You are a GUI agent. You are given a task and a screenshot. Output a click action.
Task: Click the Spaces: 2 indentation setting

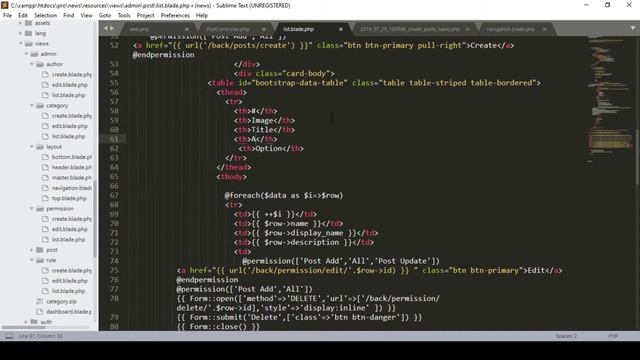[566, 336]
